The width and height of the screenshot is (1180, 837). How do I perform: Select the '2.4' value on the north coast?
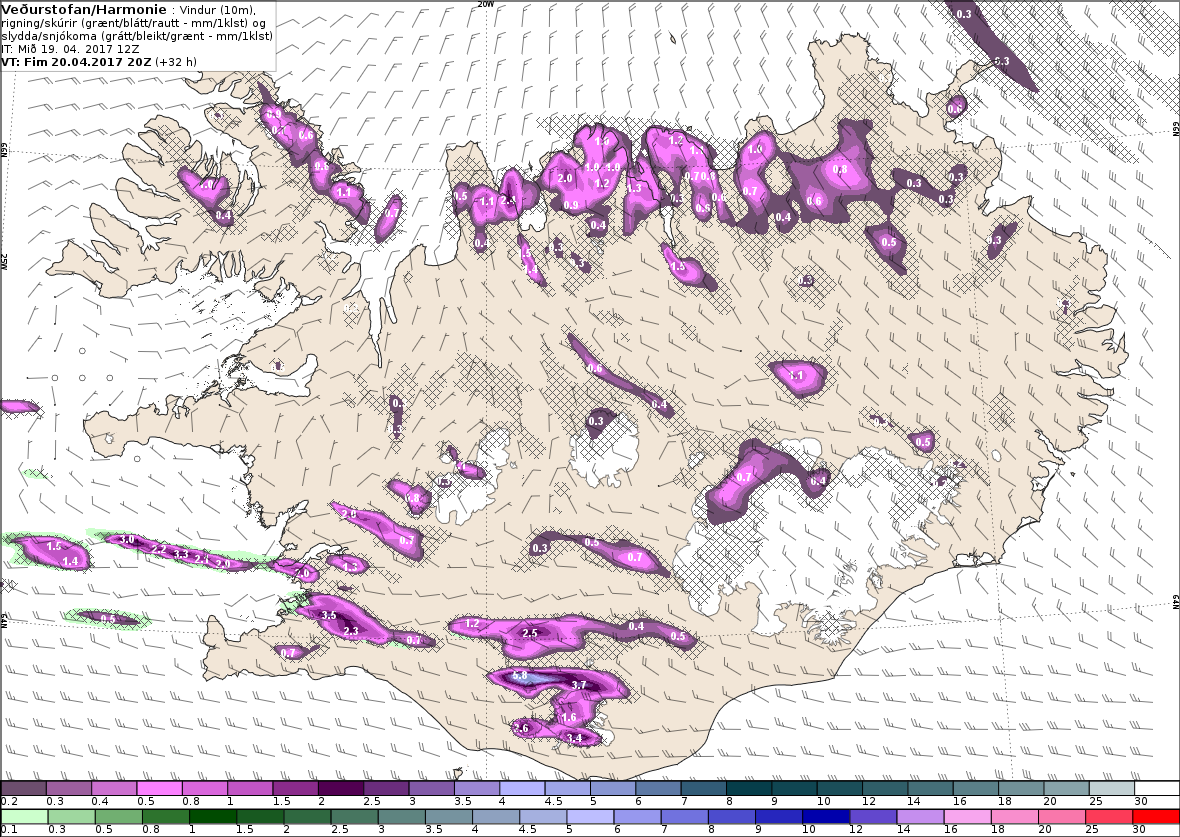[x=508, y=200]
